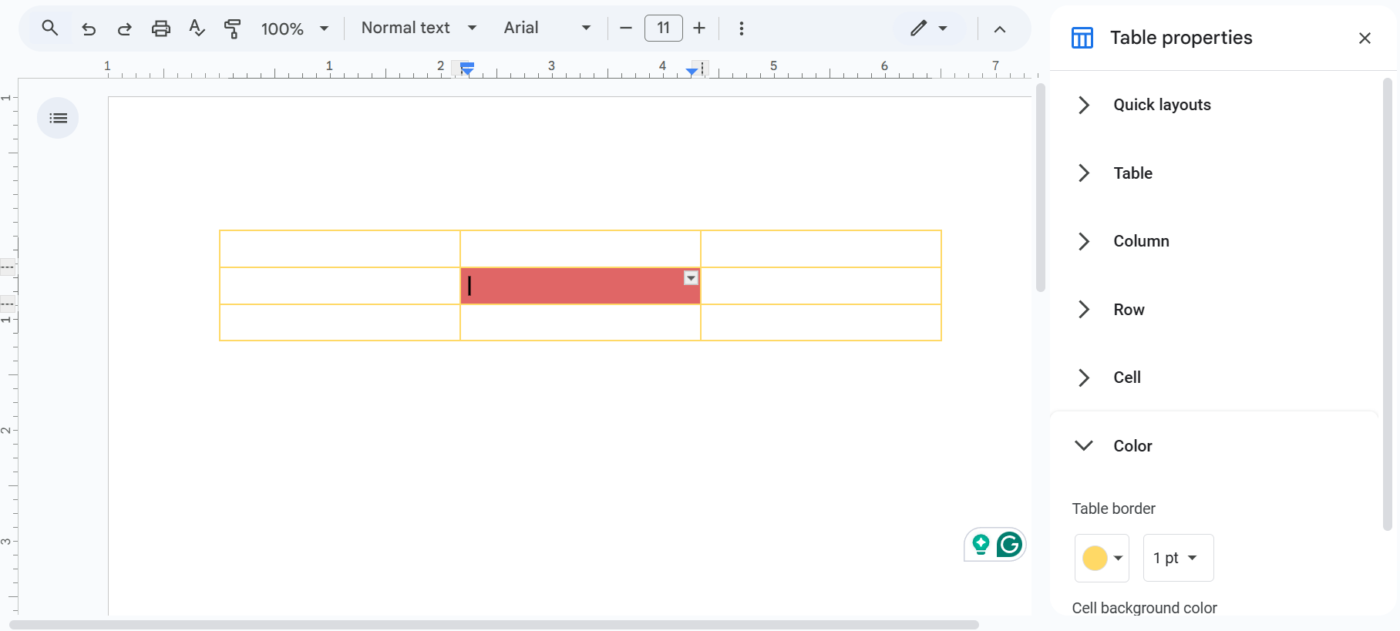Click the search menus magnifier icon

pos(50,28)
